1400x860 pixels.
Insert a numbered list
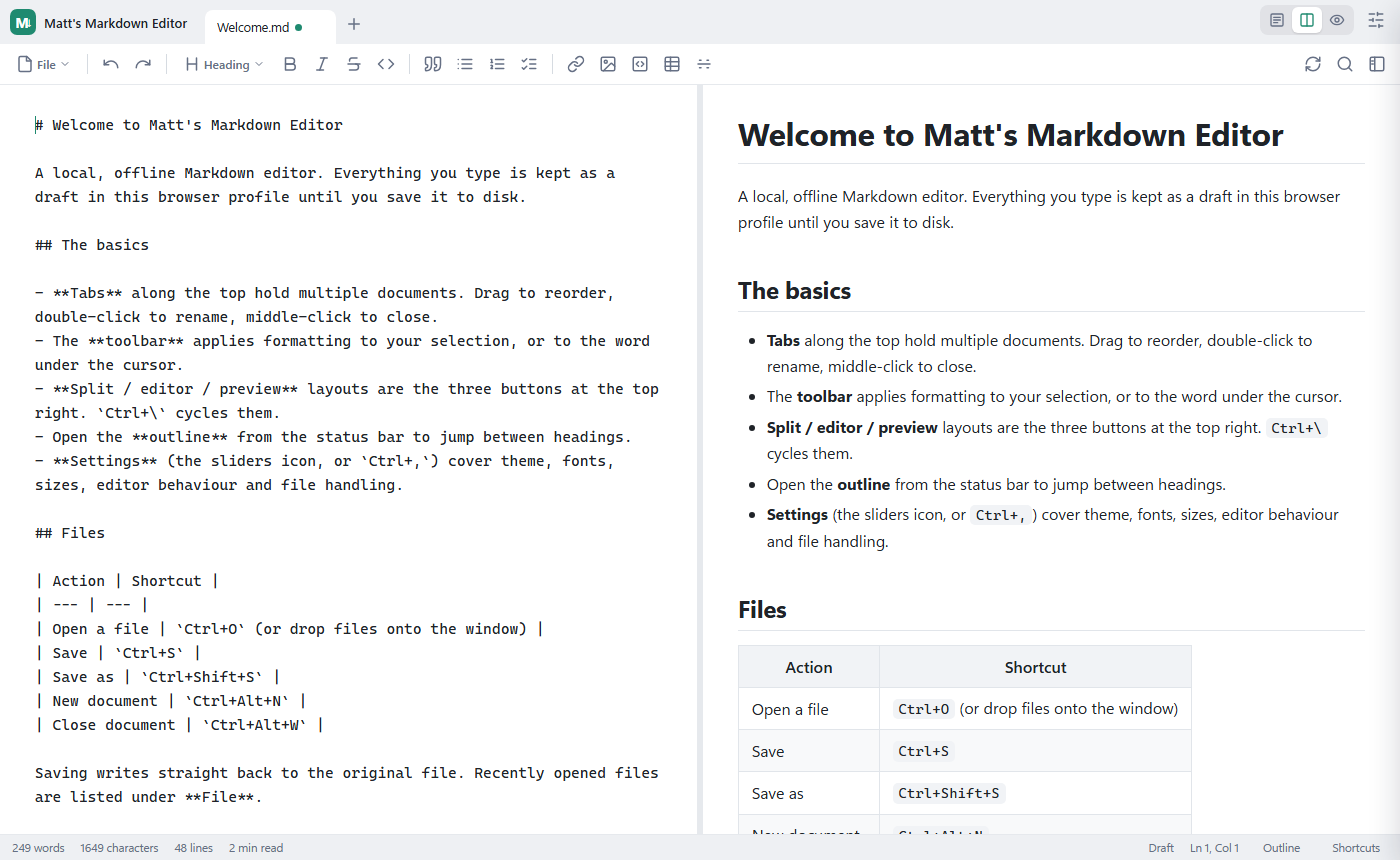point(497,64)
